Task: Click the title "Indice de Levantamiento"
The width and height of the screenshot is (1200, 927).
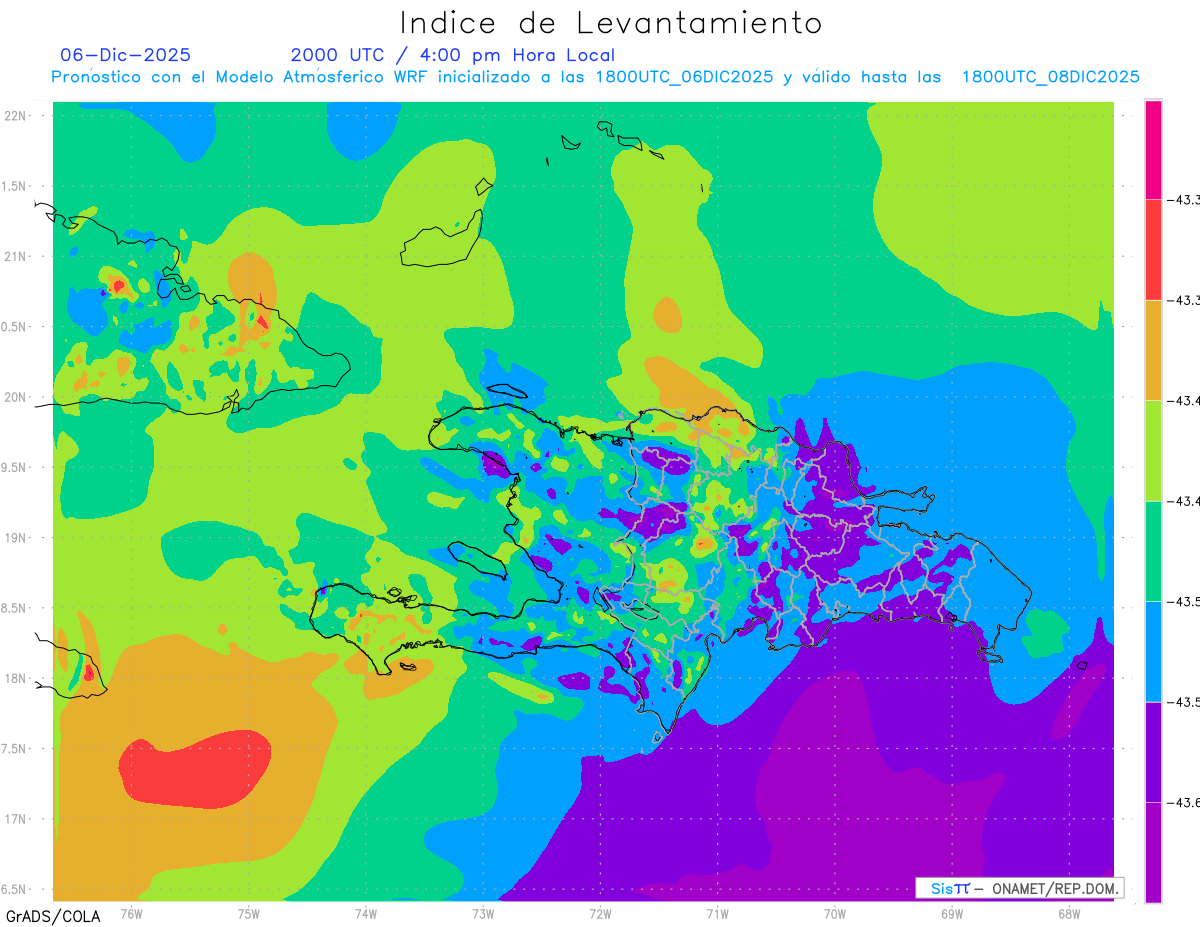Action: point(611,22)
